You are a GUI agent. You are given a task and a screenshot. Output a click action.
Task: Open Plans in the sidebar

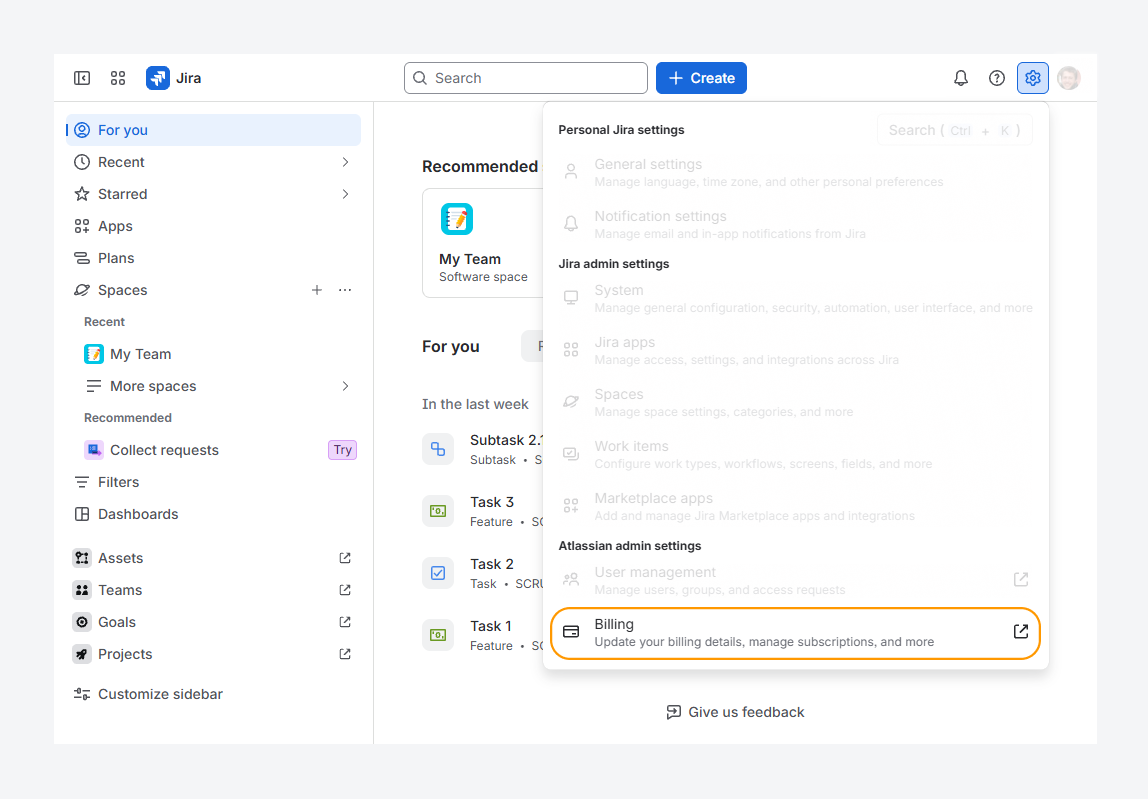coord(213,258)
